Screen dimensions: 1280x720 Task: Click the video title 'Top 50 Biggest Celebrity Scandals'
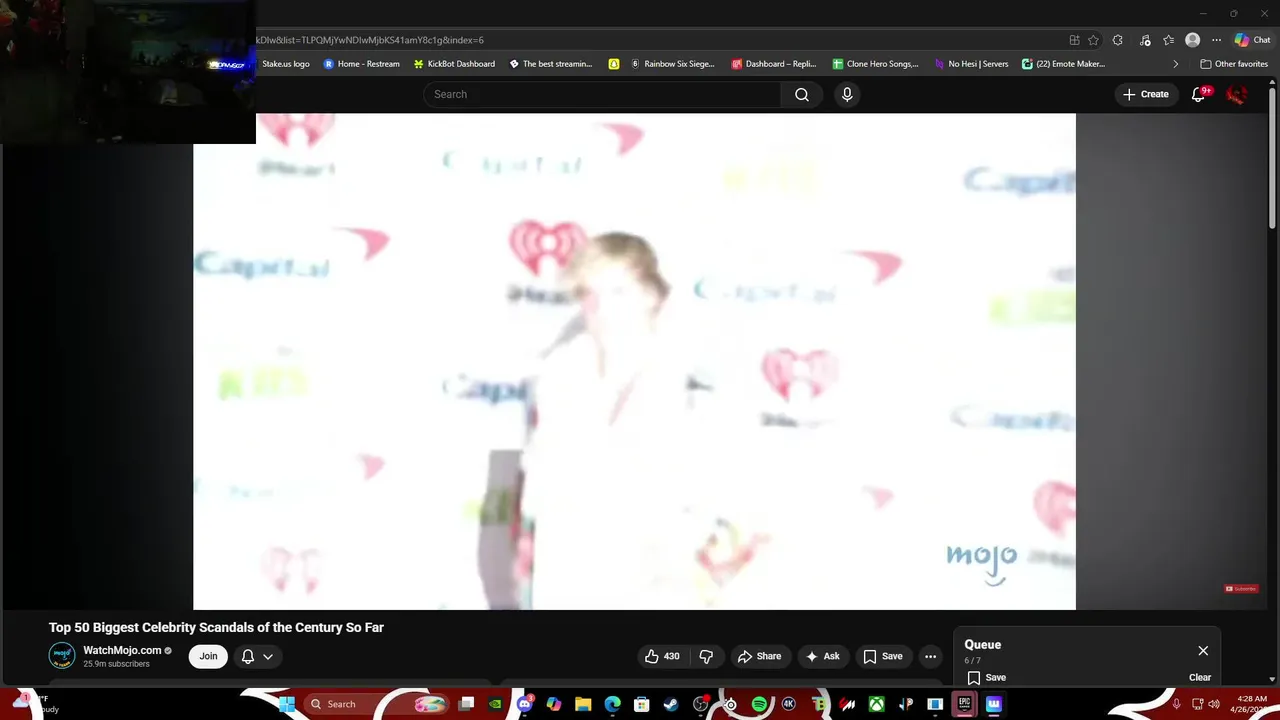tap(216, 628)
